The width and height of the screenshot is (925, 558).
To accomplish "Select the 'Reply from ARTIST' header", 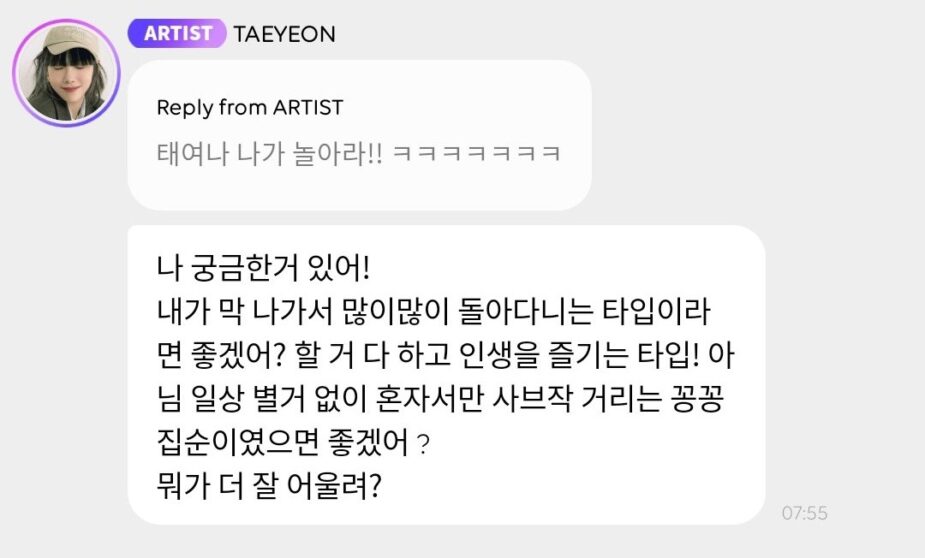I will point(250,108).
